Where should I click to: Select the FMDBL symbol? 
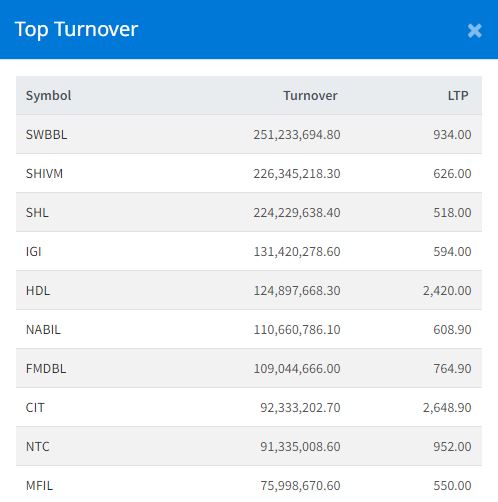pos(46,369)
